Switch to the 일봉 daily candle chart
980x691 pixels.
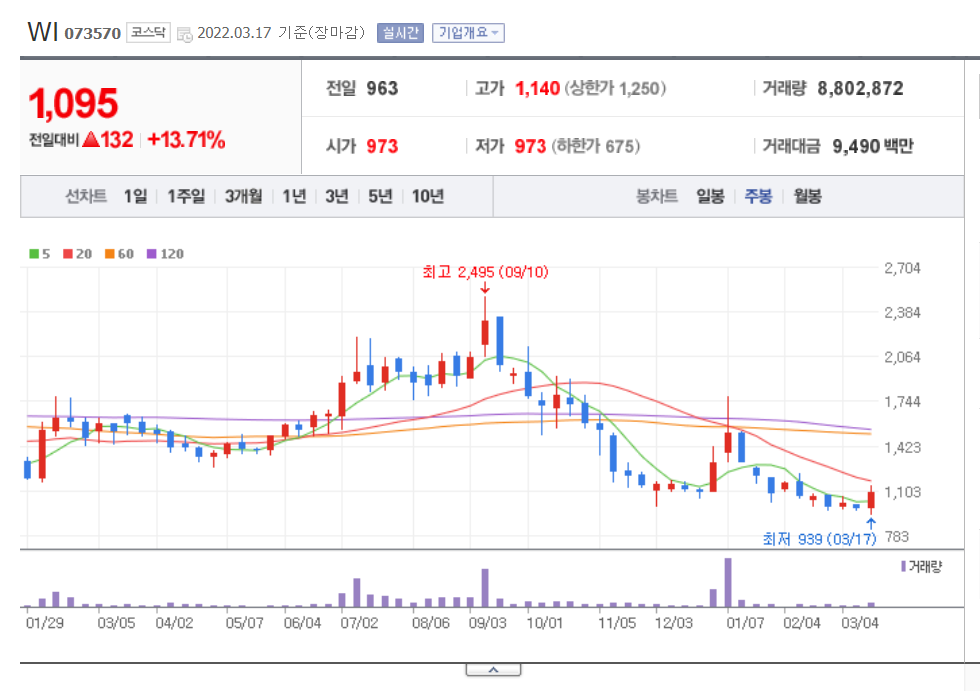710,196
